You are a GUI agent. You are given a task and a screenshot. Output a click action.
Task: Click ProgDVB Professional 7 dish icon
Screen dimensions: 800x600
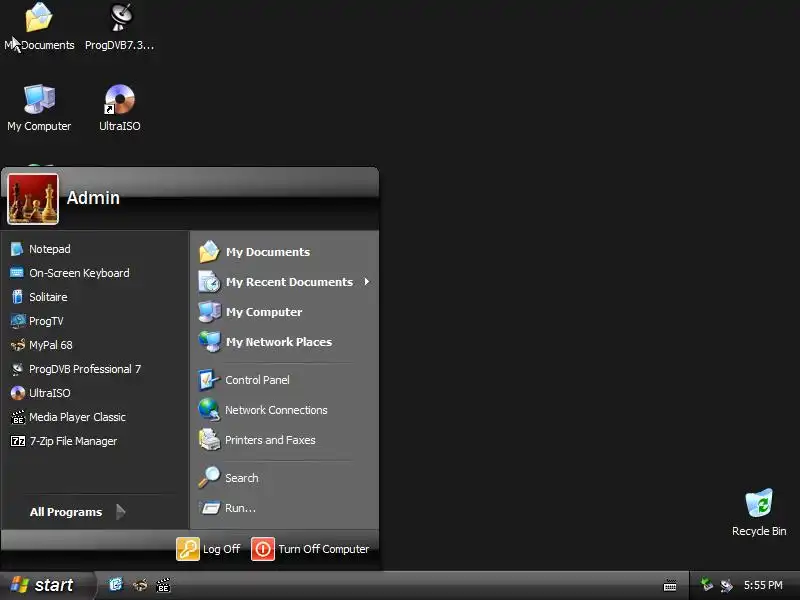[17, 369]
